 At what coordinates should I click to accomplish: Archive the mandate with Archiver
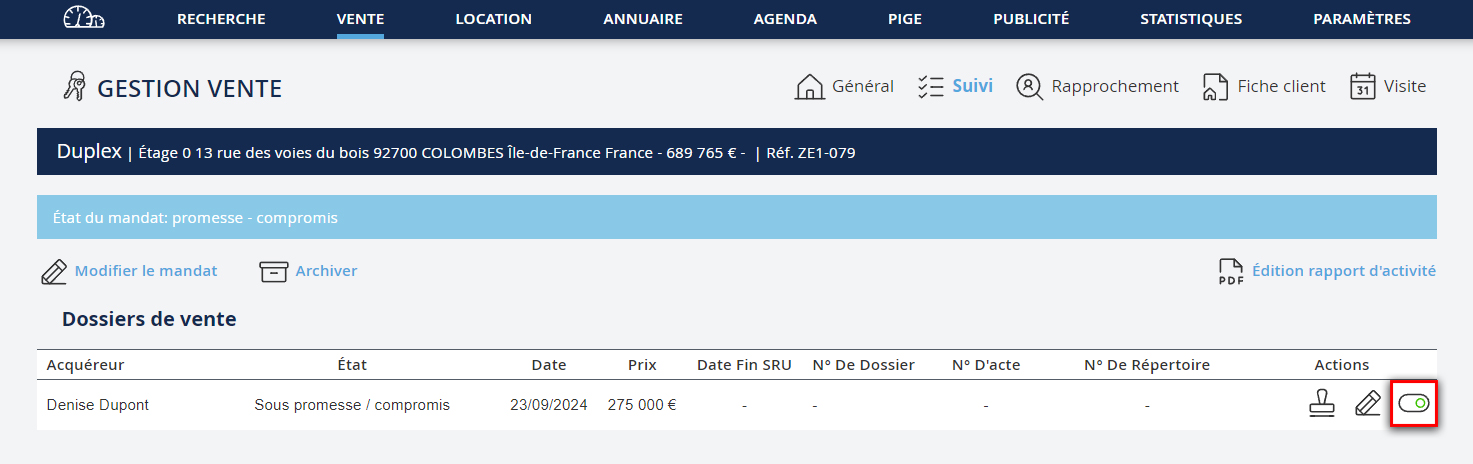(308, 271)
